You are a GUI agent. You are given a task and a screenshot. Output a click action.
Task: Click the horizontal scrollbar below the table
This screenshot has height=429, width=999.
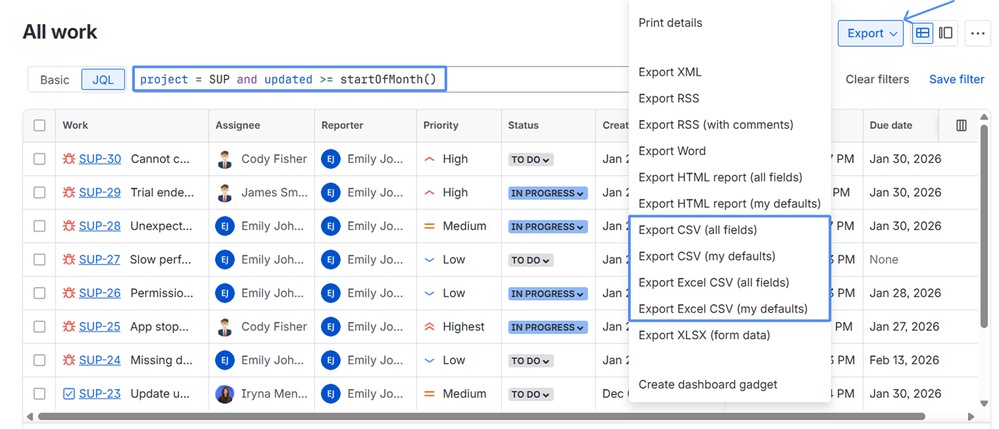point(481,416)
